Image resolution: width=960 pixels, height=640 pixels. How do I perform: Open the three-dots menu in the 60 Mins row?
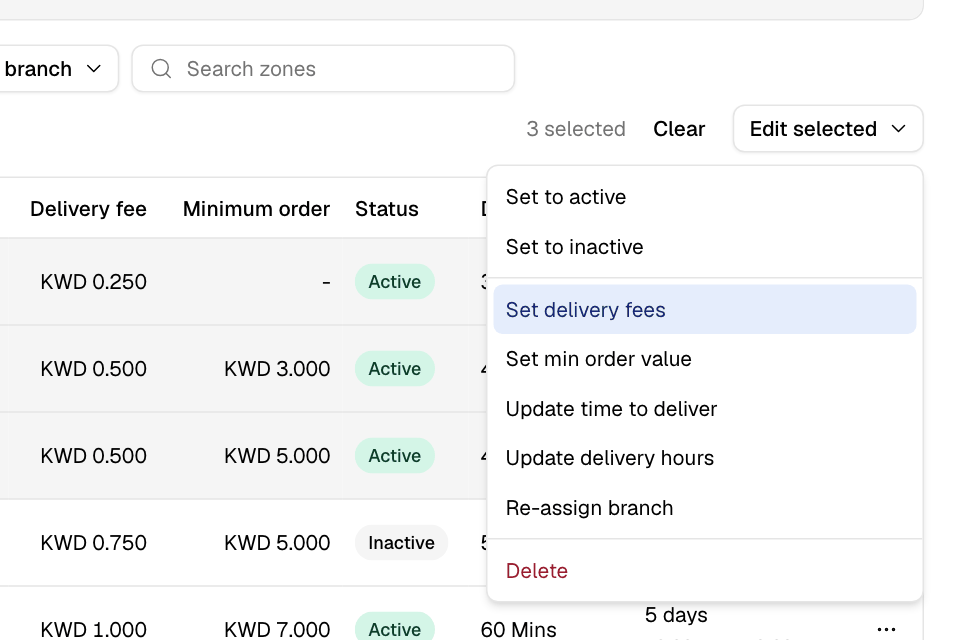point(886,629)
